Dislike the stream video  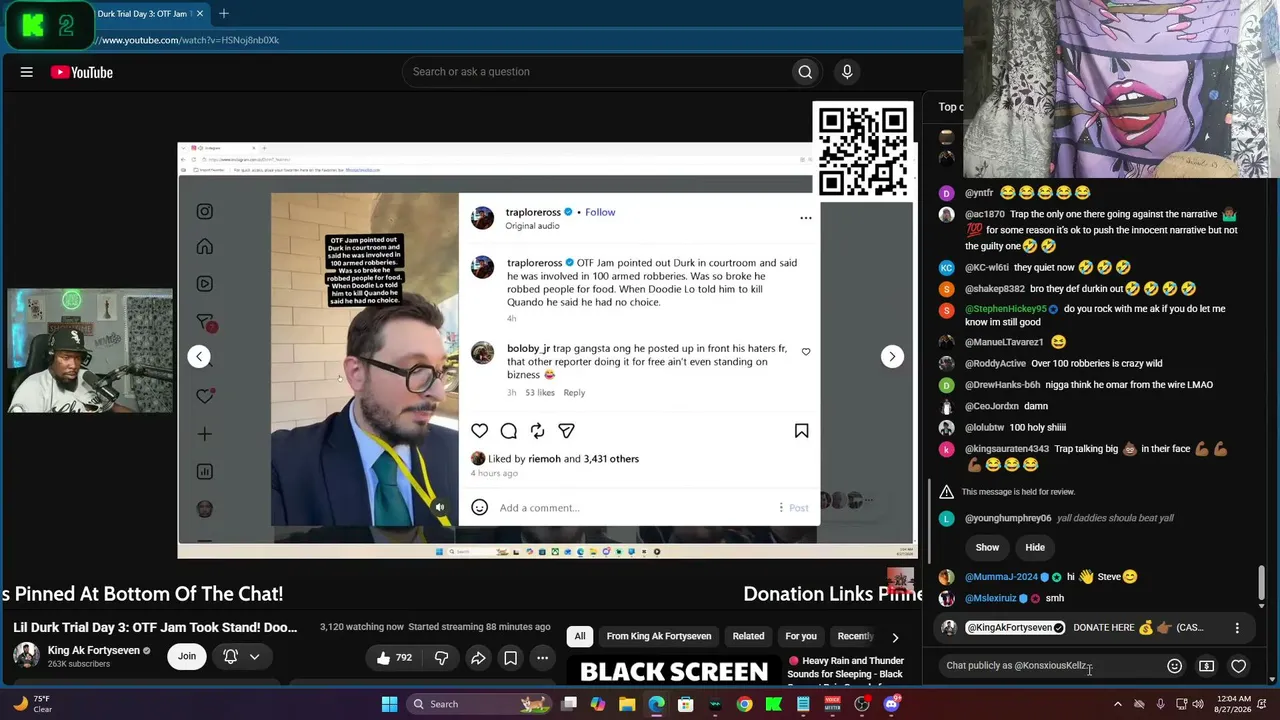pos(441,657)
